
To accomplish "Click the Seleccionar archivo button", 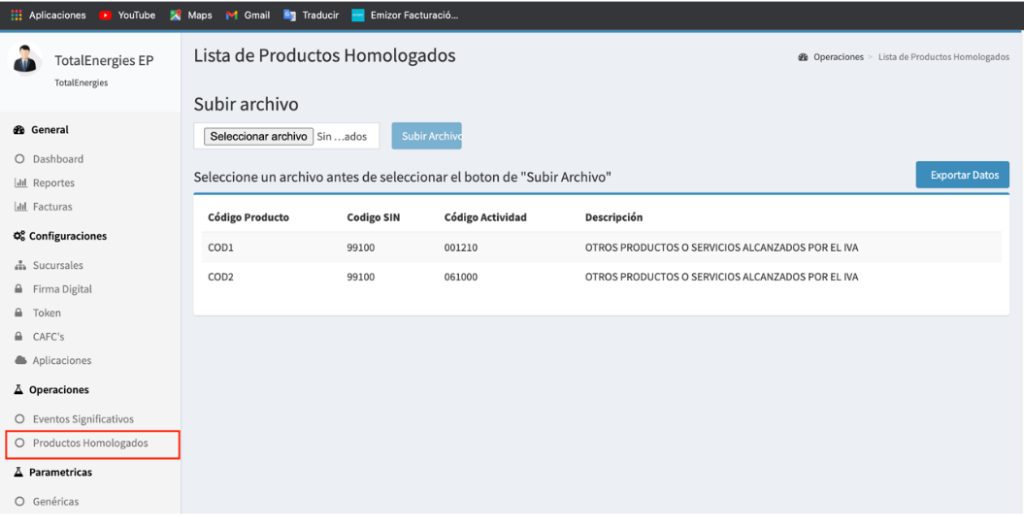I will pos(259,136).
